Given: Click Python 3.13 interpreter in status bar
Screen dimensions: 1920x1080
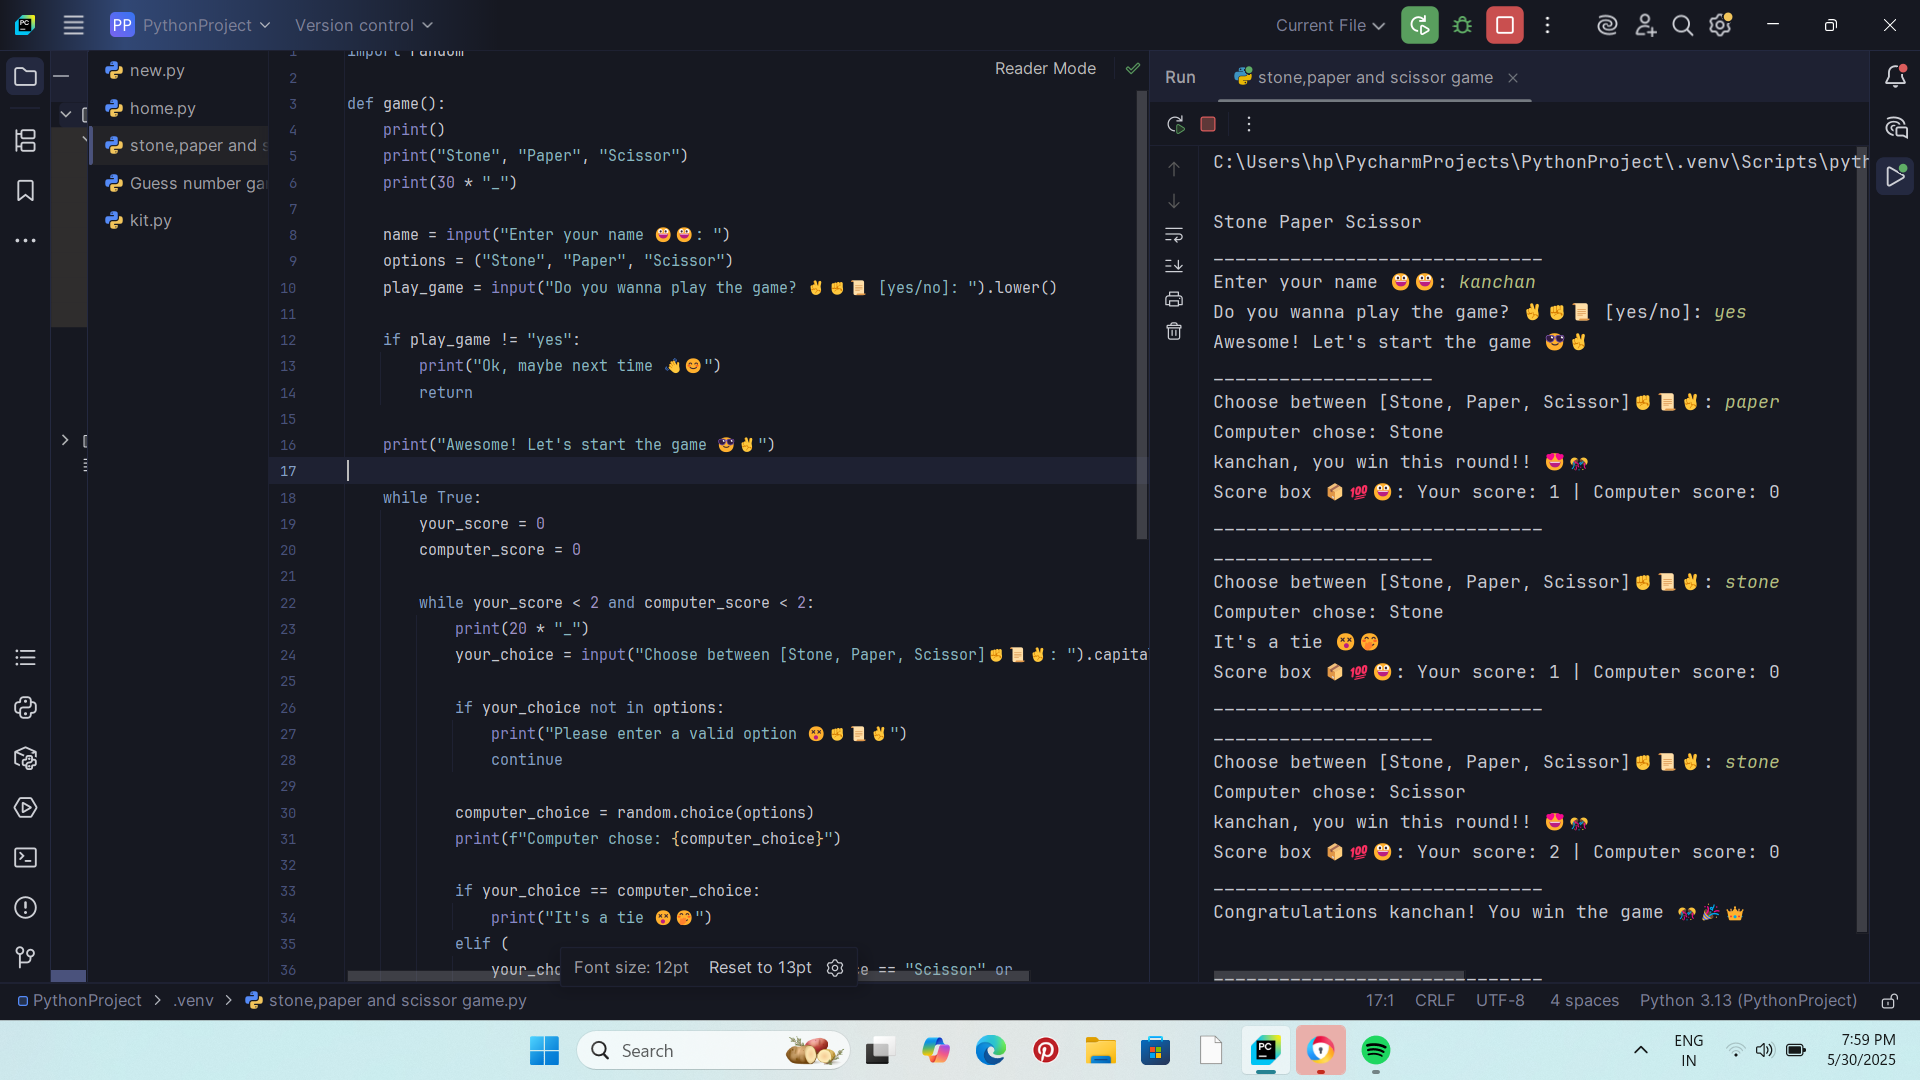Looking at the screenshot, I should pos(1747,1000).
